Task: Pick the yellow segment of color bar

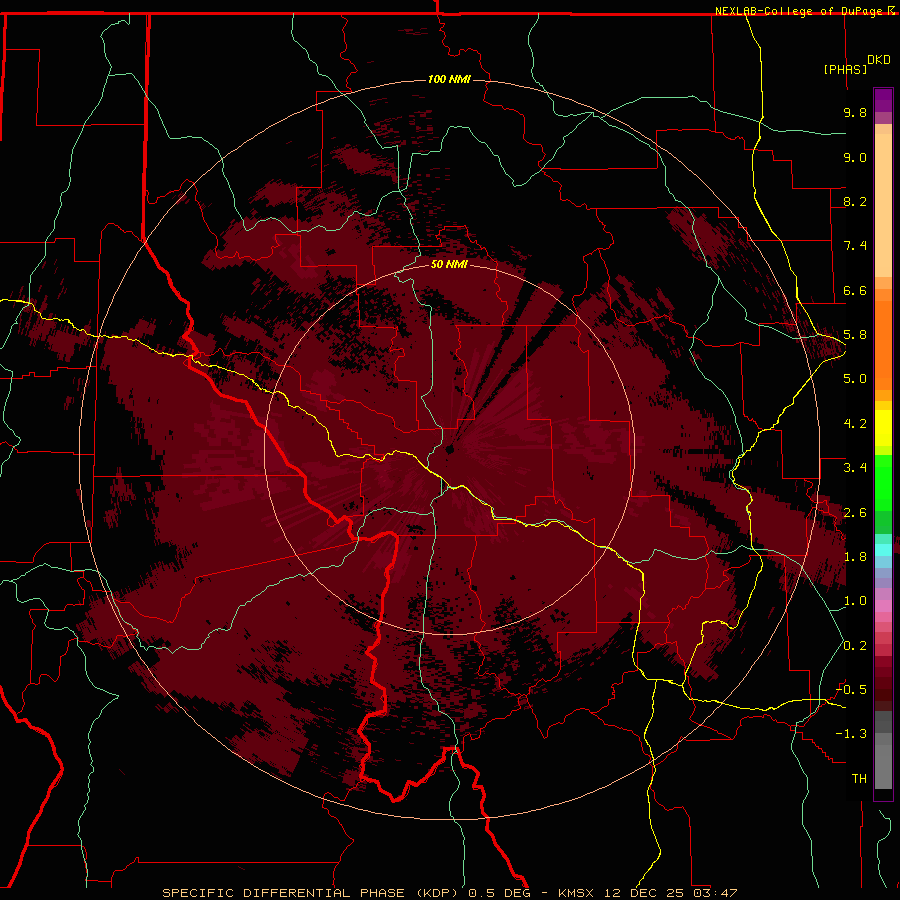Action: [x=883, y=428]
